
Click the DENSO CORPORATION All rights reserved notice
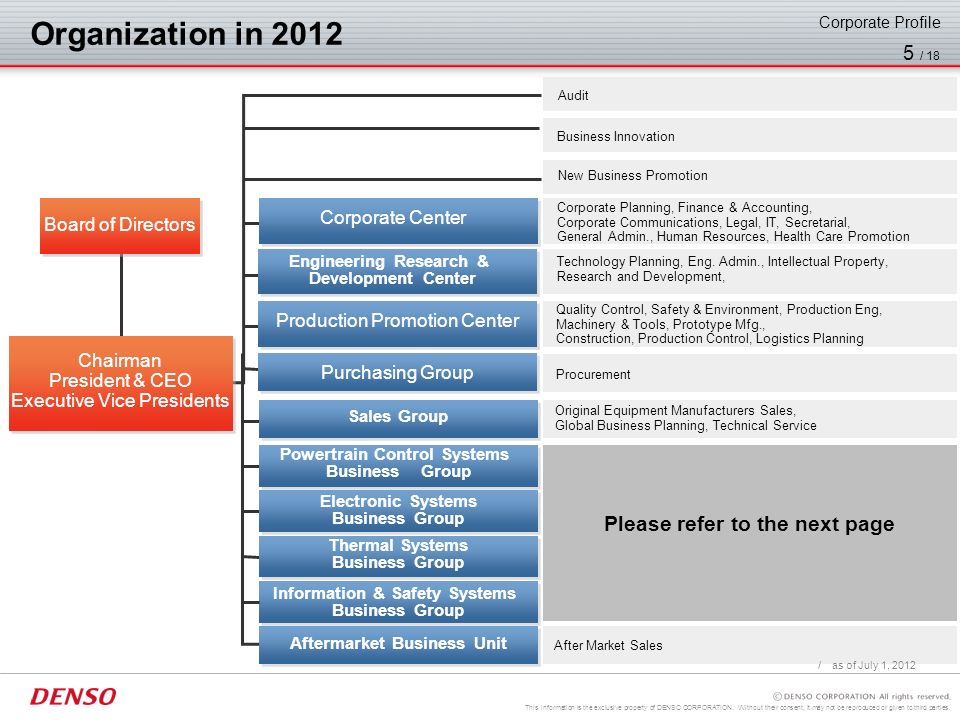click(861, 696)
